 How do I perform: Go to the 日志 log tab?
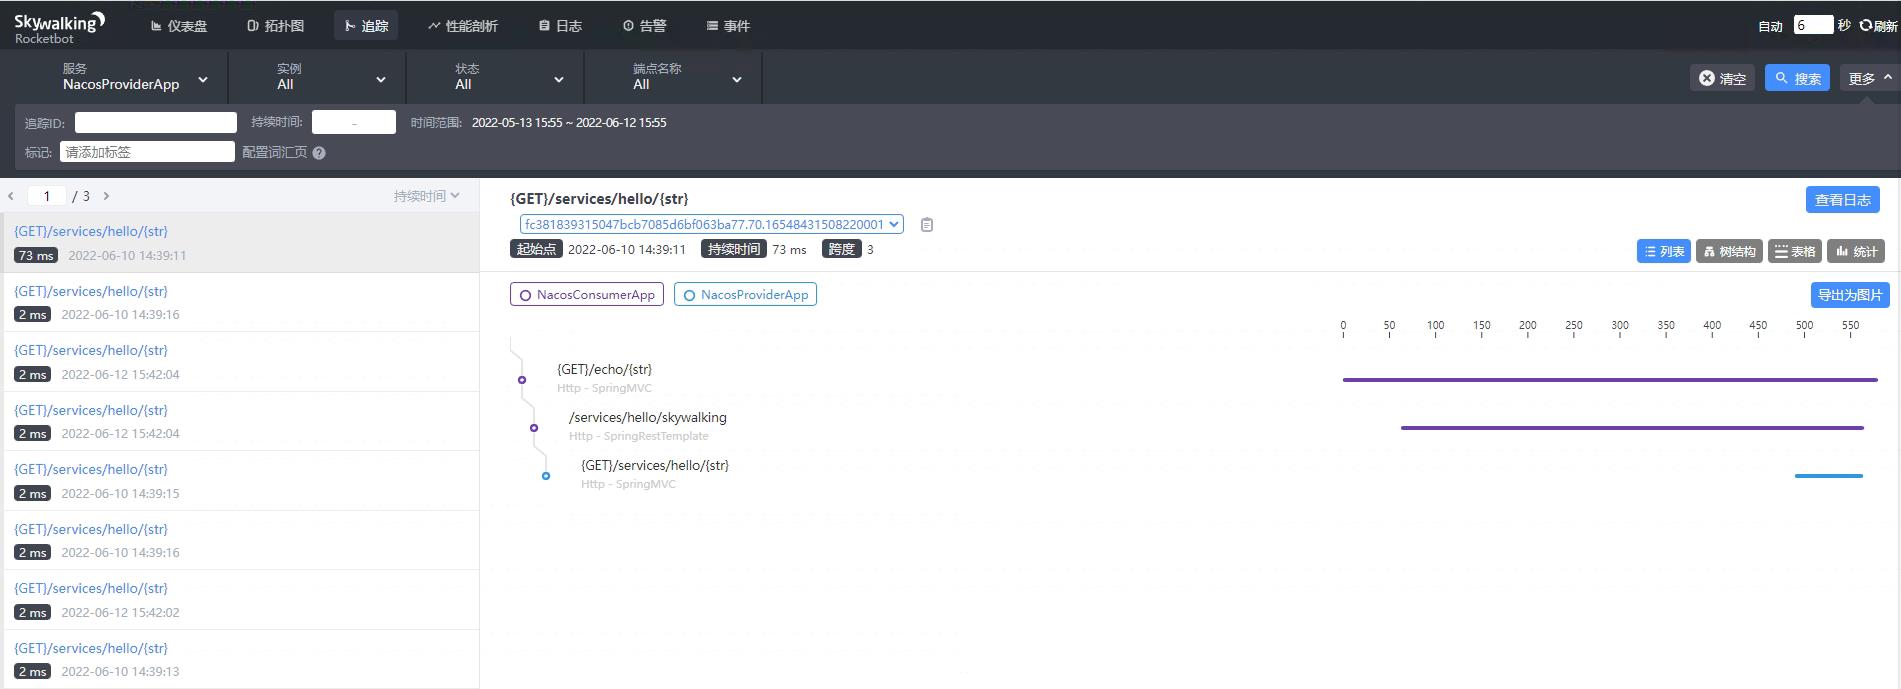tap(560, 26)
